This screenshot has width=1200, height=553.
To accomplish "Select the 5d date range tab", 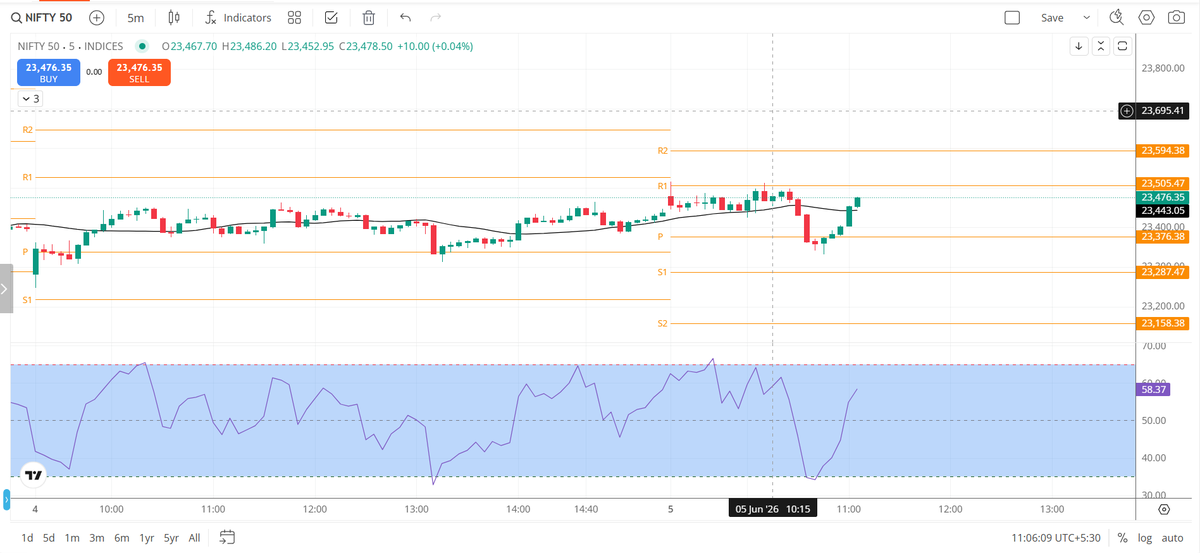I will (49, 537).
